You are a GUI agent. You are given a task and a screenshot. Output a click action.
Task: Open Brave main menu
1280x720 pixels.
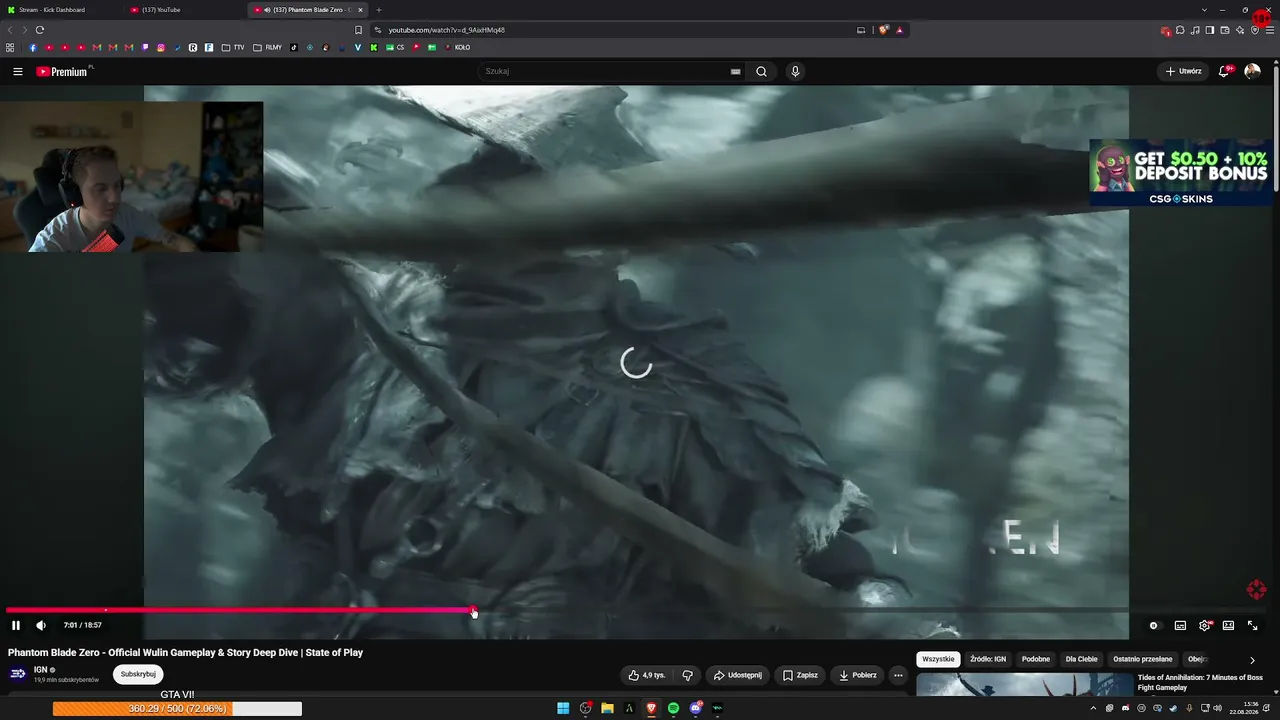point(1269,30)
